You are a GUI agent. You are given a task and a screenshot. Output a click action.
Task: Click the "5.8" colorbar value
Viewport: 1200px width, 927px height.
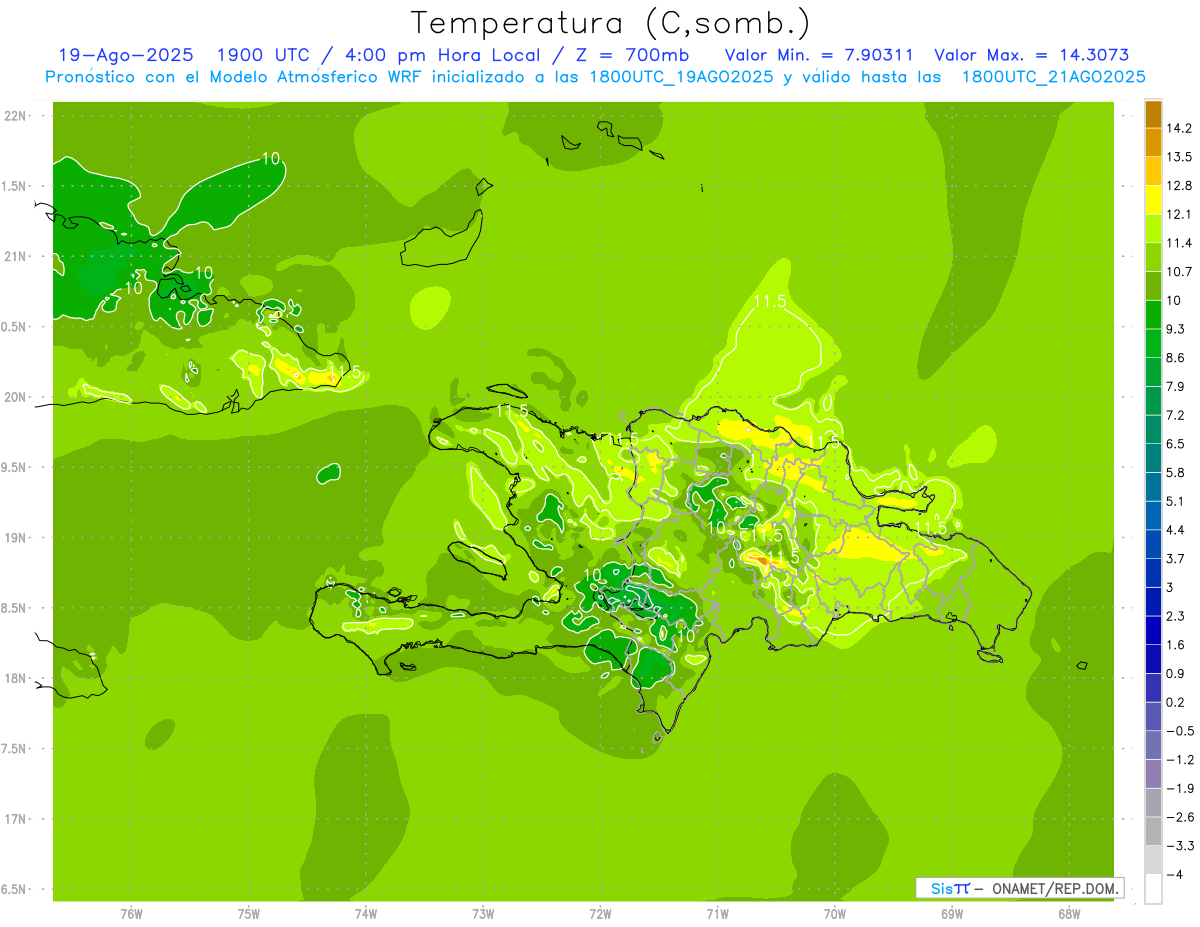(x=1175, y=472)
